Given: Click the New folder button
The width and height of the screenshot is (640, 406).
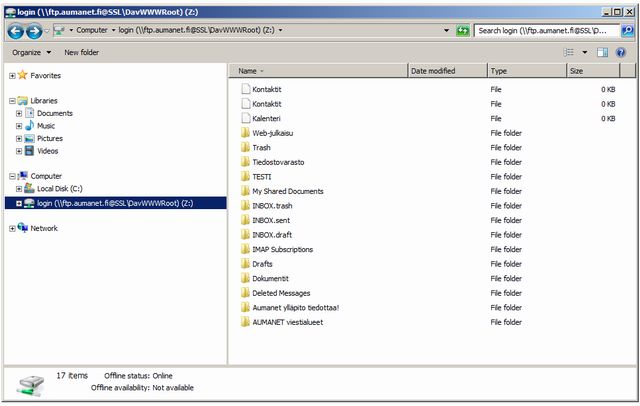Looking at the screenshot, I should click(x=82, y=52).
